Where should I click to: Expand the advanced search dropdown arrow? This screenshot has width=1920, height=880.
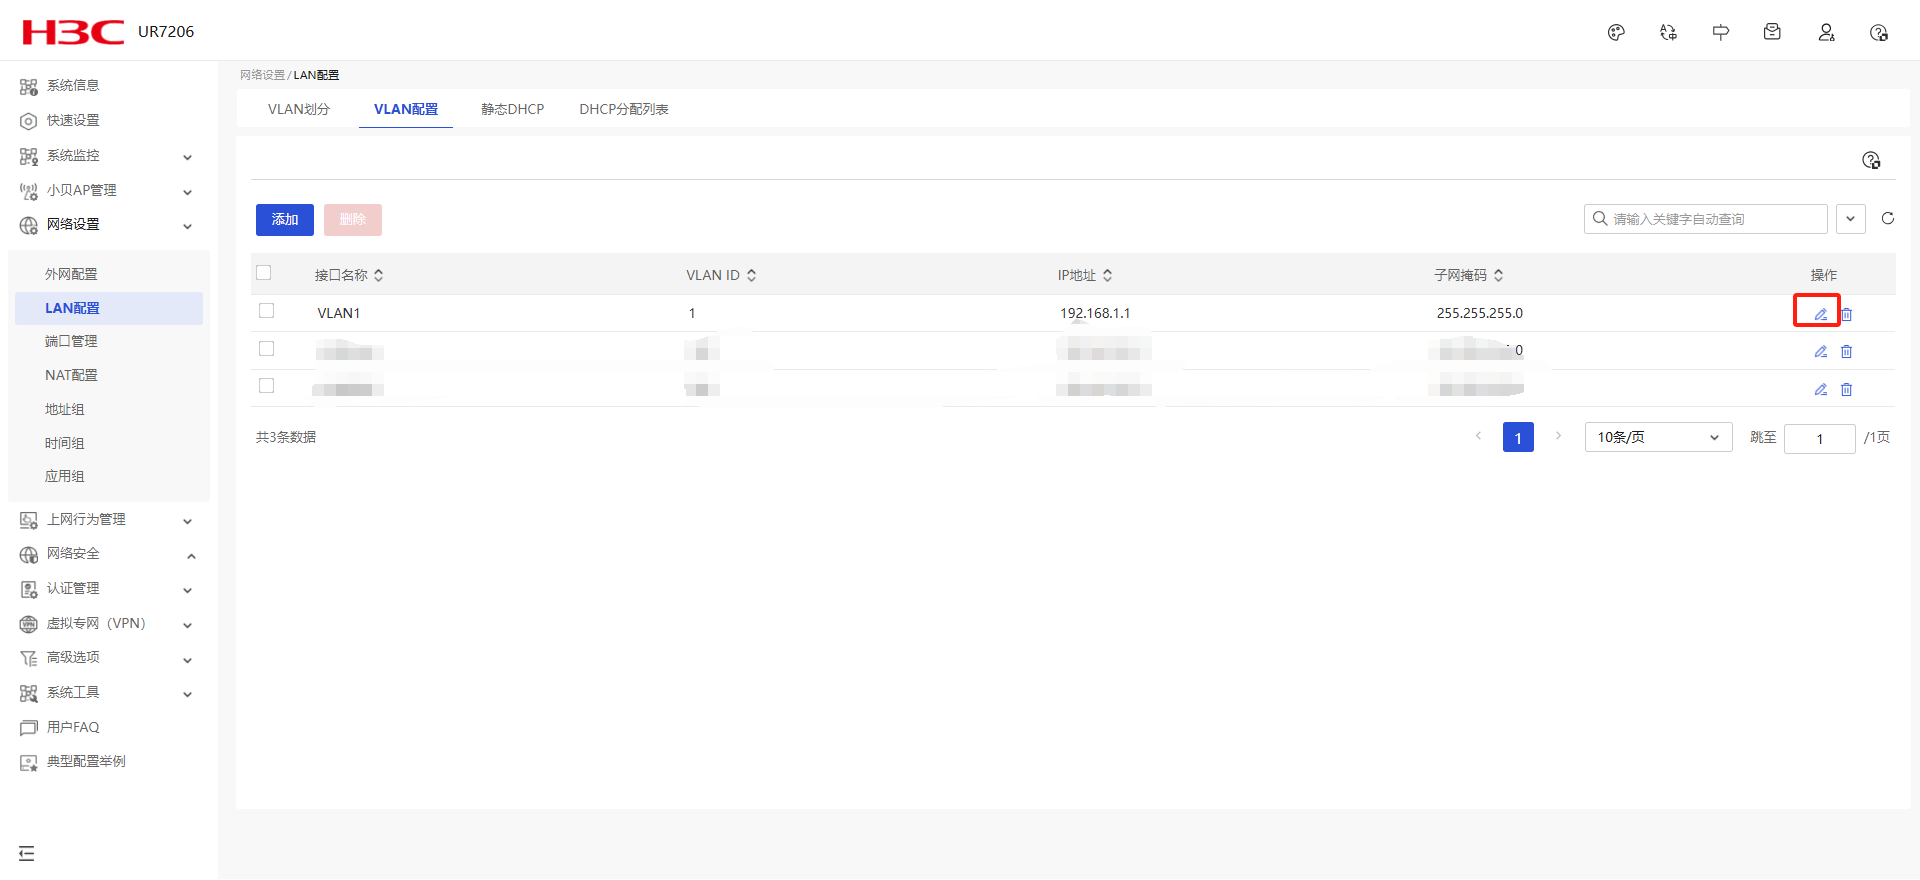(x=1850, y=219)
